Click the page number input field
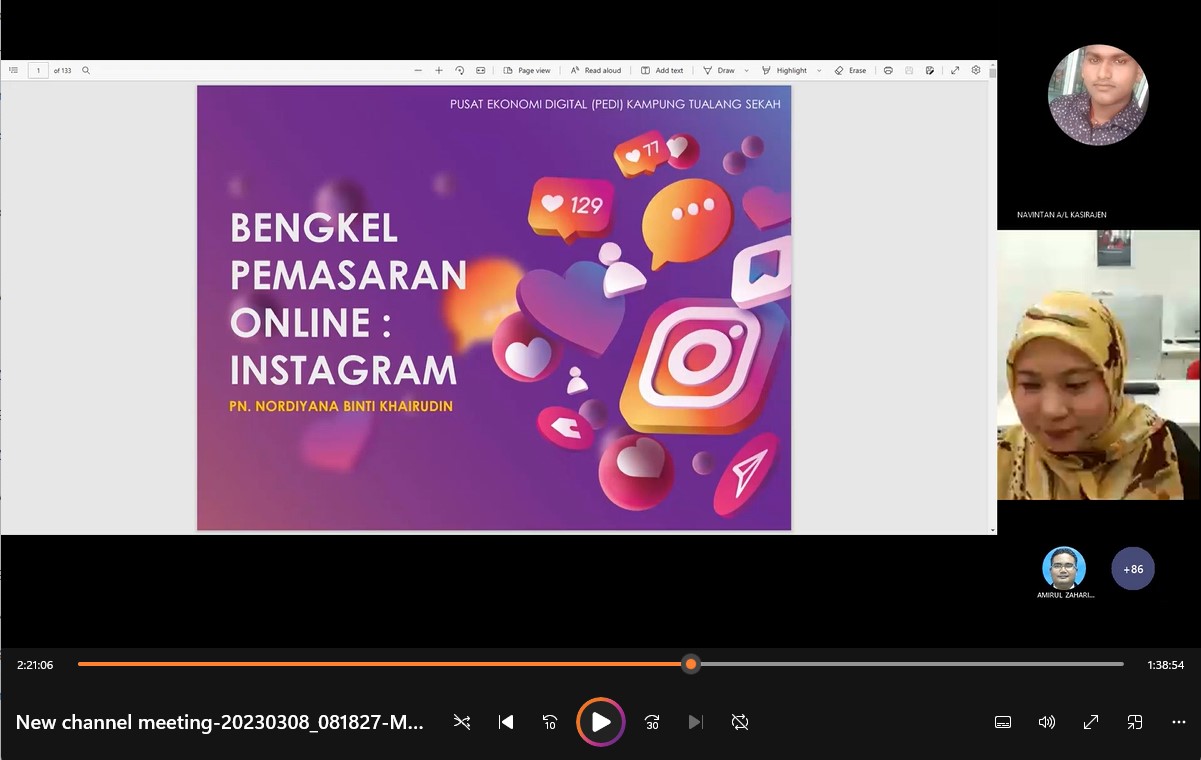The width and height of the screenshot is (1201, 760). (38, 70)
